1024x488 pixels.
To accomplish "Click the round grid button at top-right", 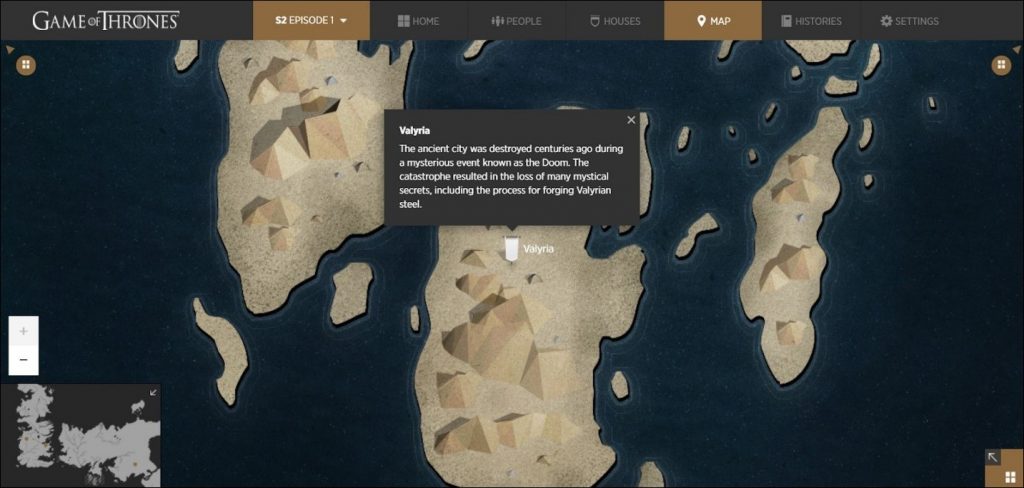I will click(x=999, y=65).
